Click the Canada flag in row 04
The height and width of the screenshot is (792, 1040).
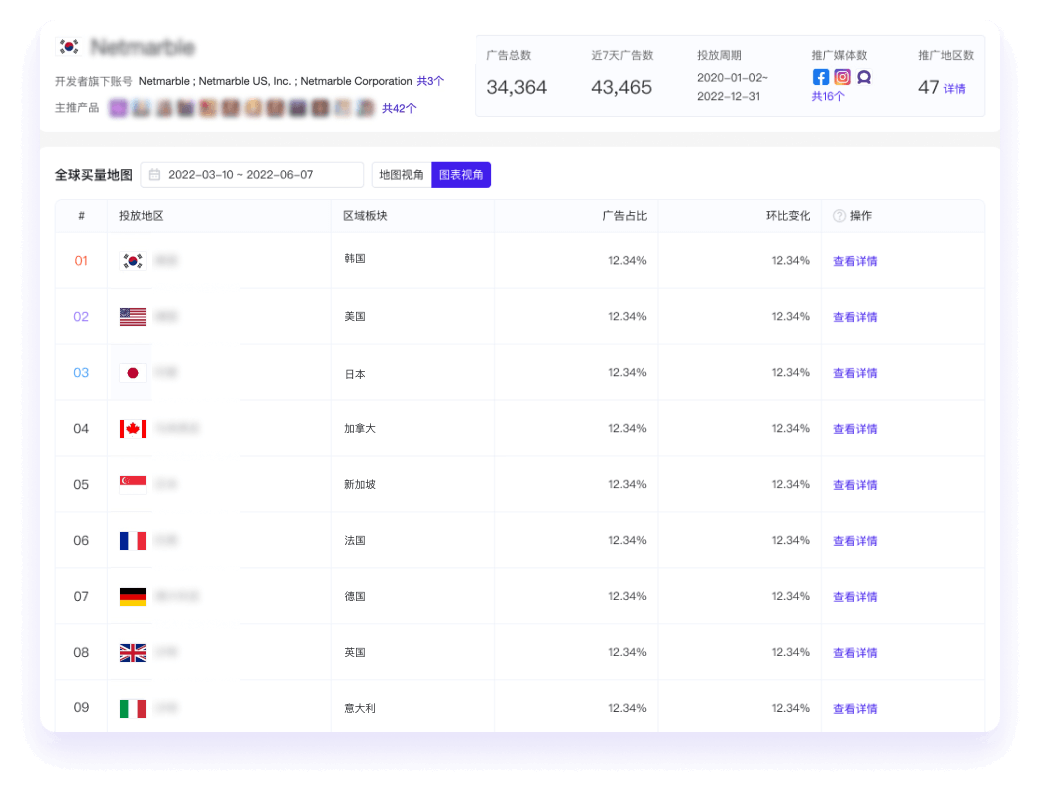[x=132, y=429]
